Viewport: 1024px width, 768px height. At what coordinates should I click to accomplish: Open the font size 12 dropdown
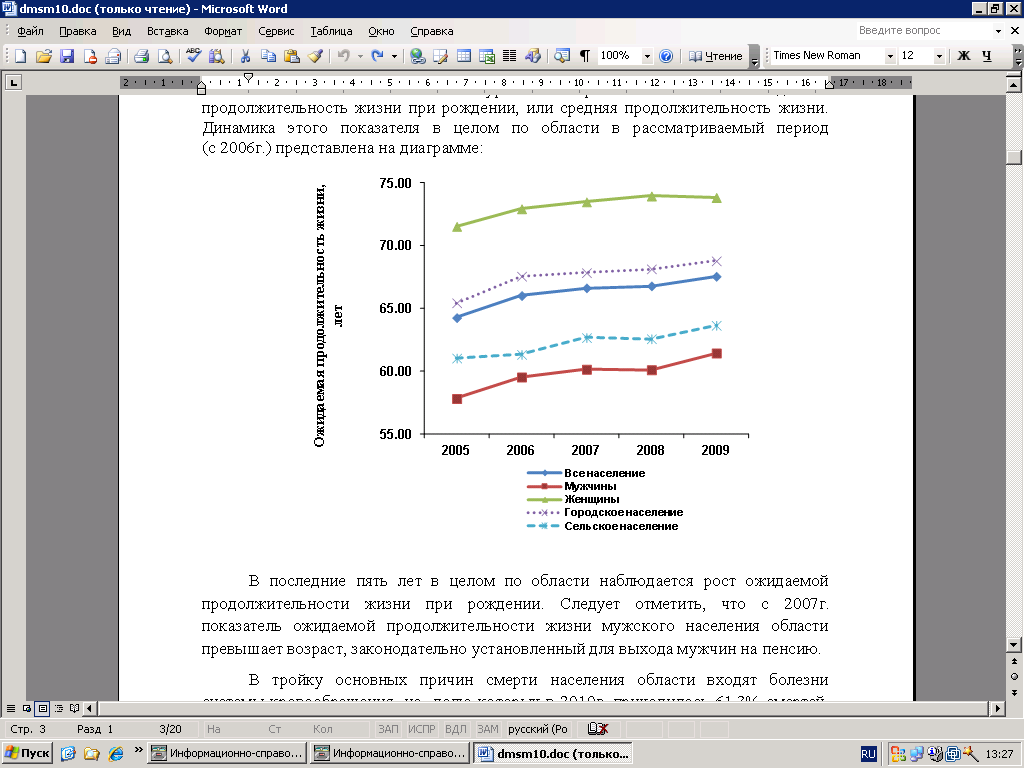coord(939,56)
